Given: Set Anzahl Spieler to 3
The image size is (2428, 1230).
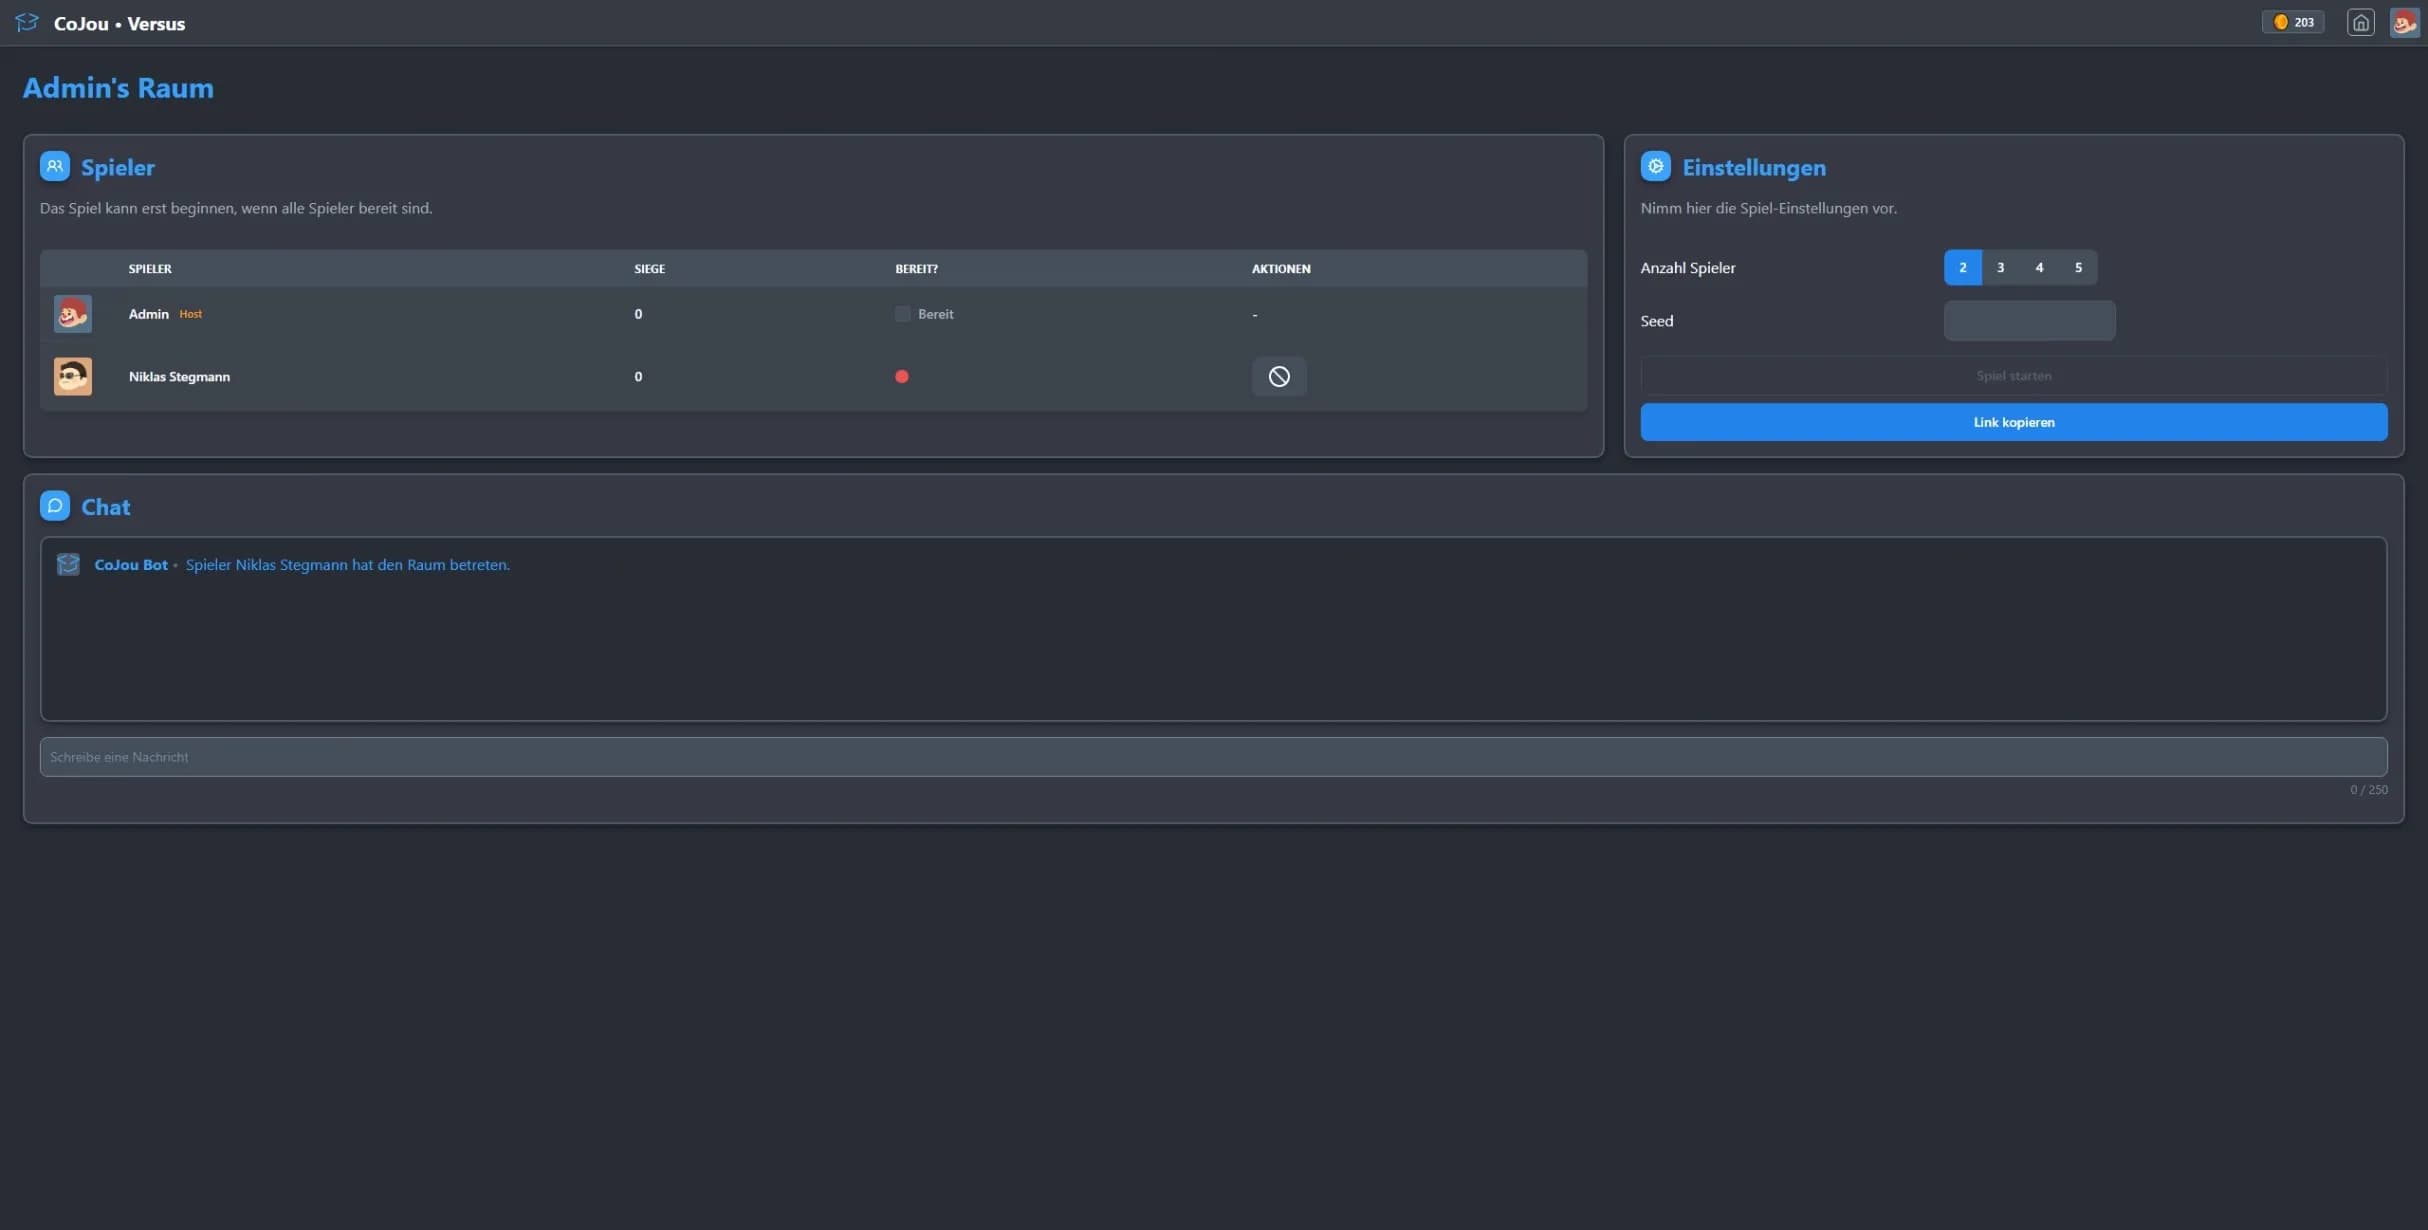Looking at the screenshot, I should click(2001, 267).
